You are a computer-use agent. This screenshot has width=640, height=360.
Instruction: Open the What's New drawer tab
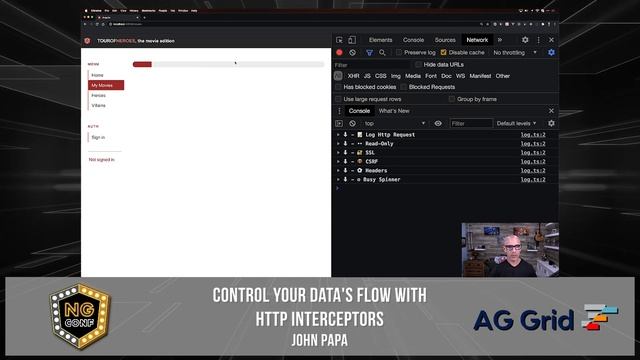394,111
